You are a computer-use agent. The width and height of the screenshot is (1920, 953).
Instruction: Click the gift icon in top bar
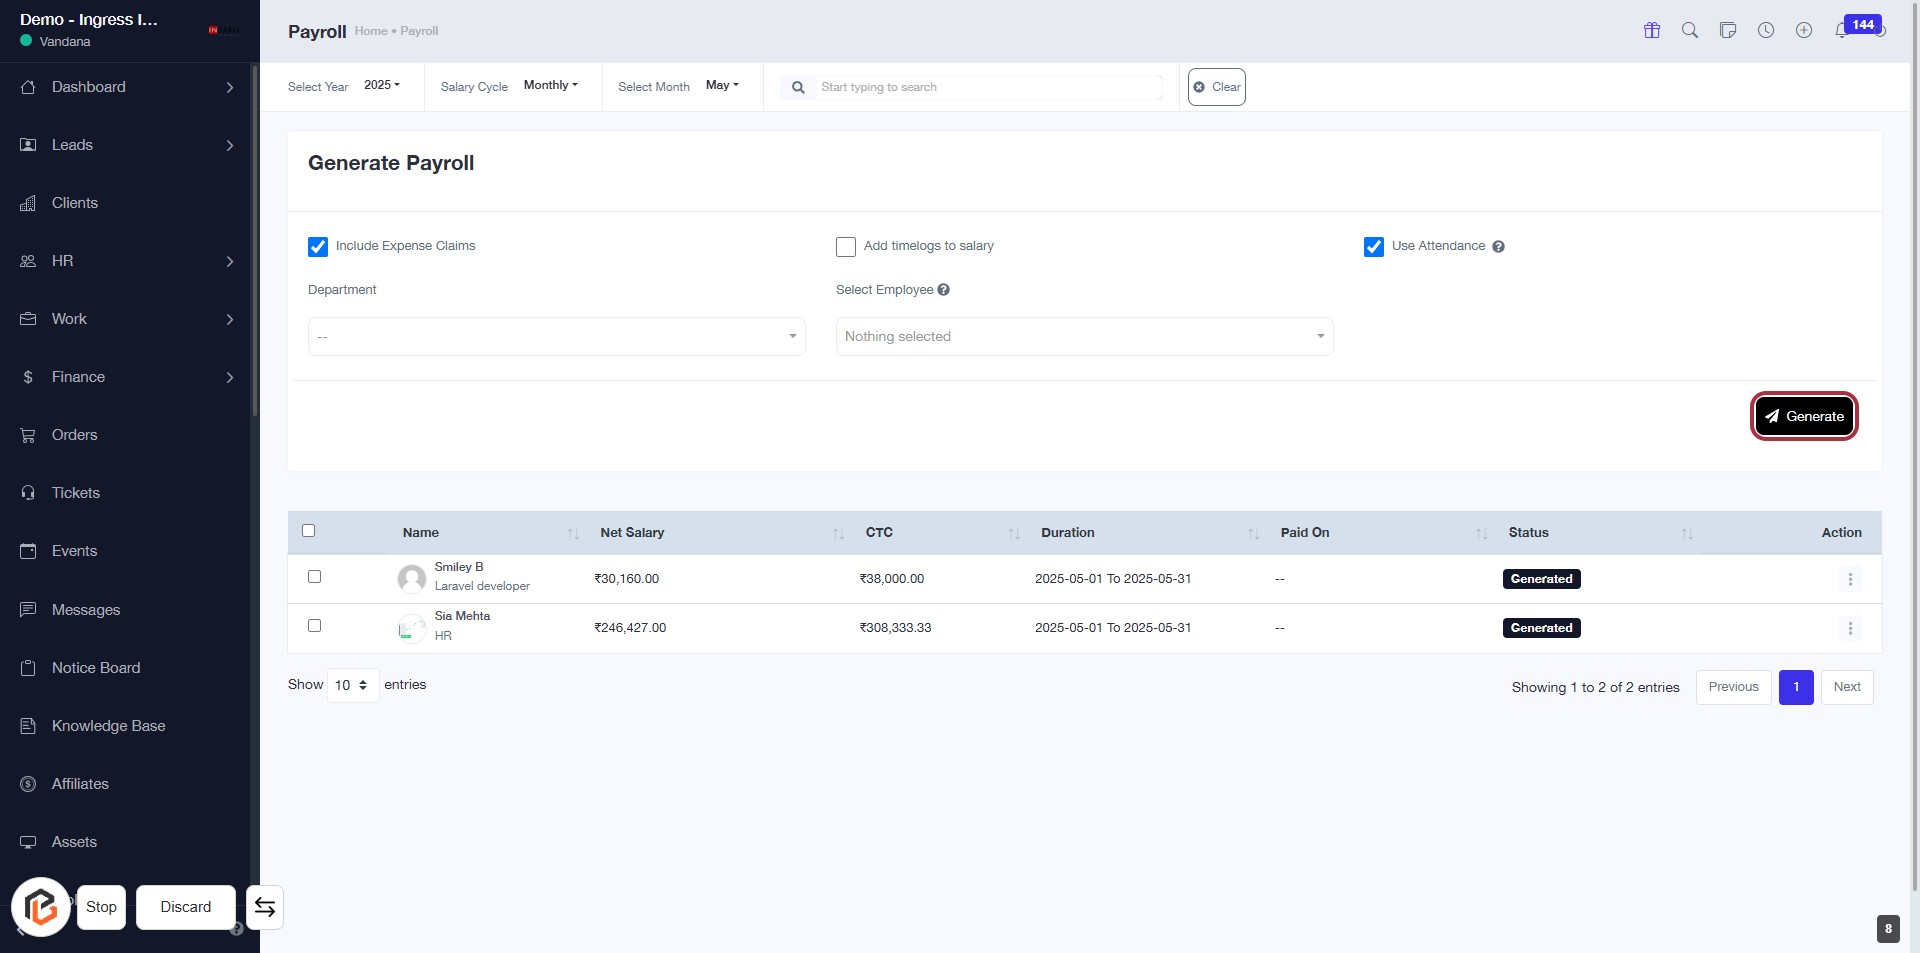click(1652, 31)
